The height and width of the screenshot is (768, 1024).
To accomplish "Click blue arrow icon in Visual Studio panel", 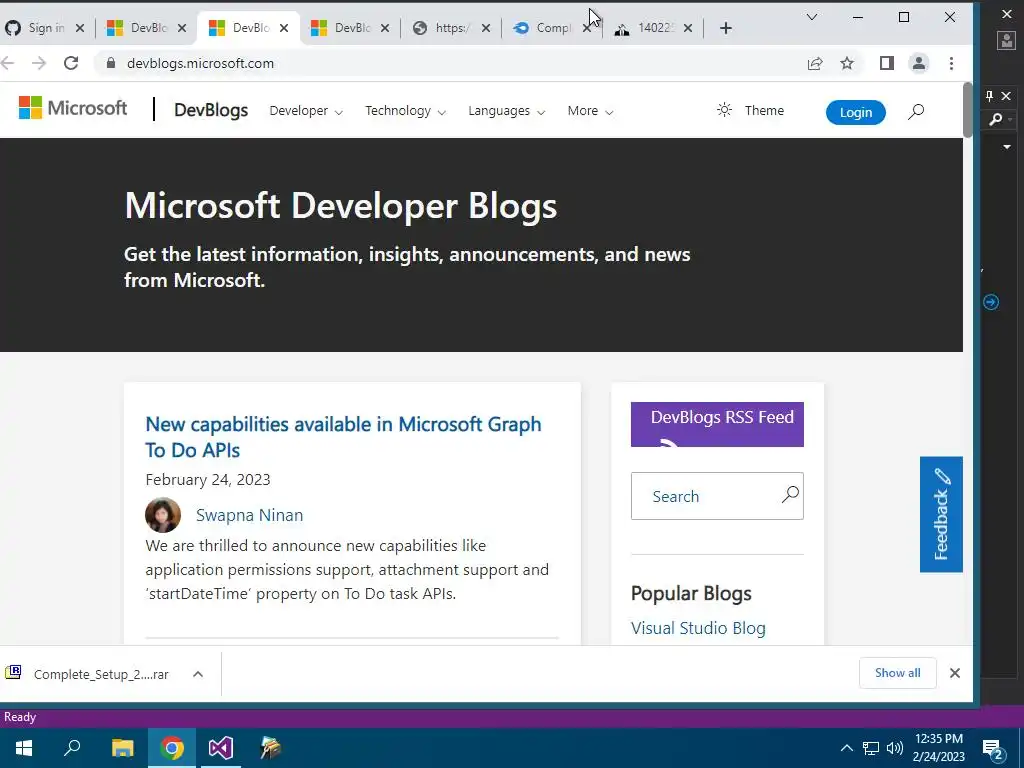I will pyautogui.click(x=991, y=302).
